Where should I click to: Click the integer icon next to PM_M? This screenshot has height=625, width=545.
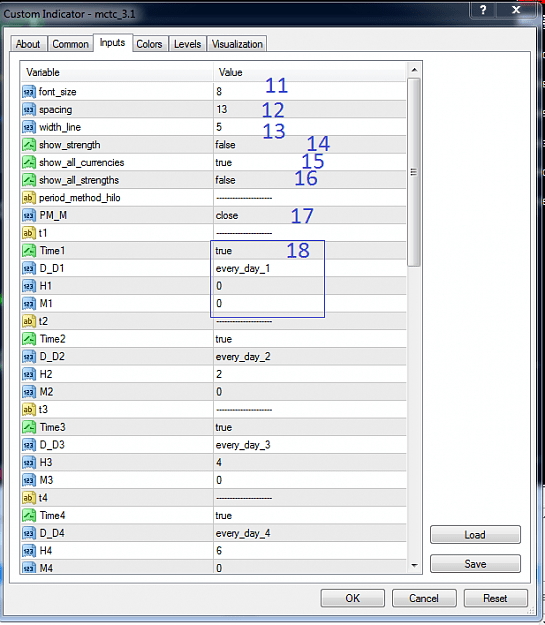coord(29,215)
